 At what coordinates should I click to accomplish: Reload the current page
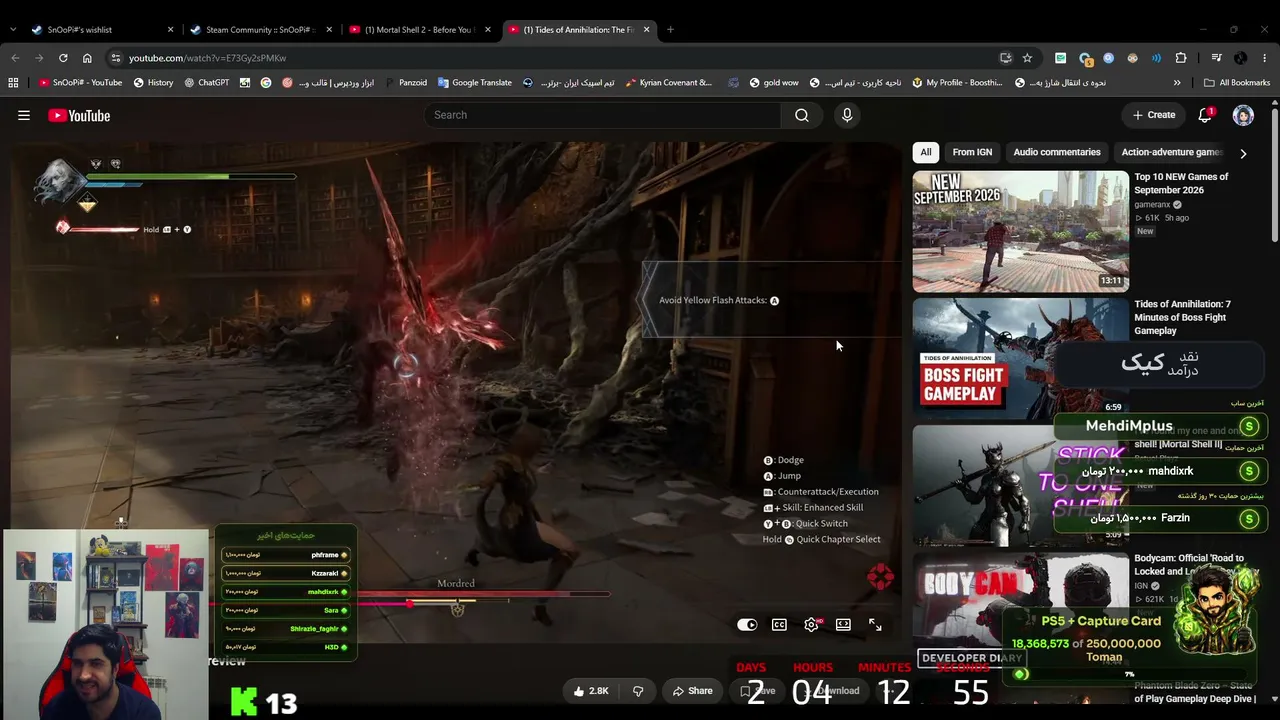63,58
